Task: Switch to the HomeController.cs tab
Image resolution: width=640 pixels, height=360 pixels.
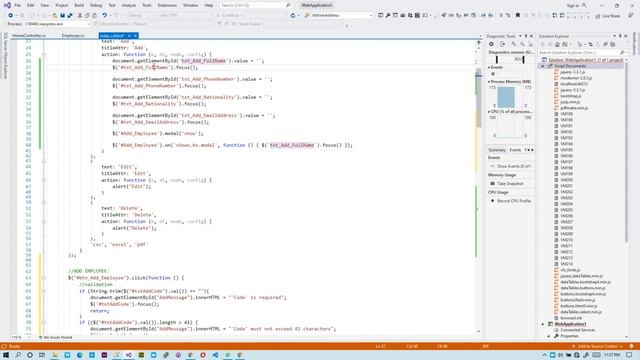Action: click(29, 36)
